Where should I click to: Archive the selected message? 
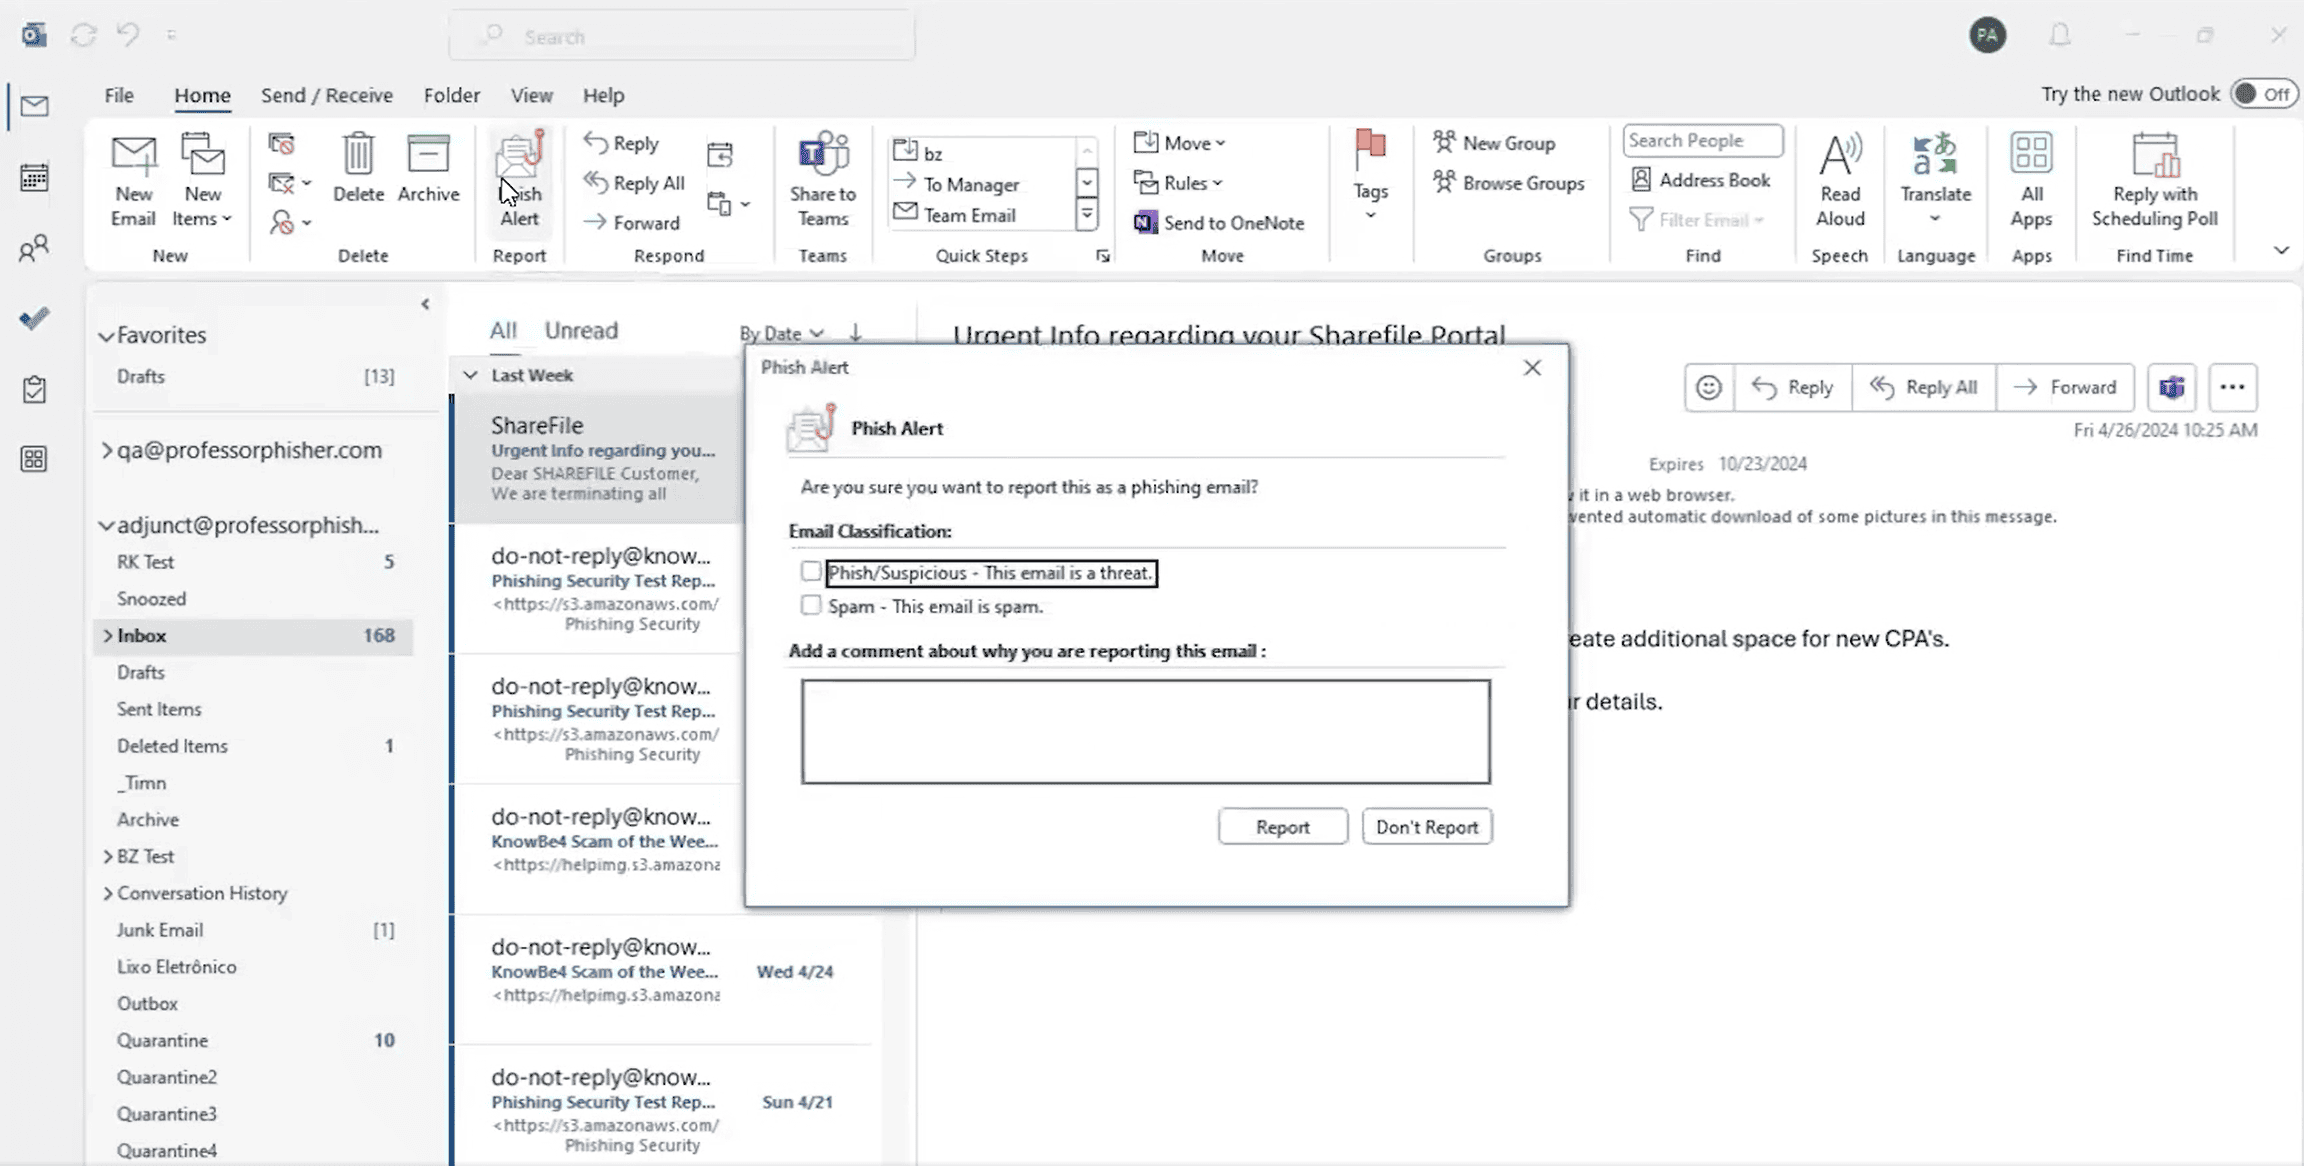click(428, 168)
